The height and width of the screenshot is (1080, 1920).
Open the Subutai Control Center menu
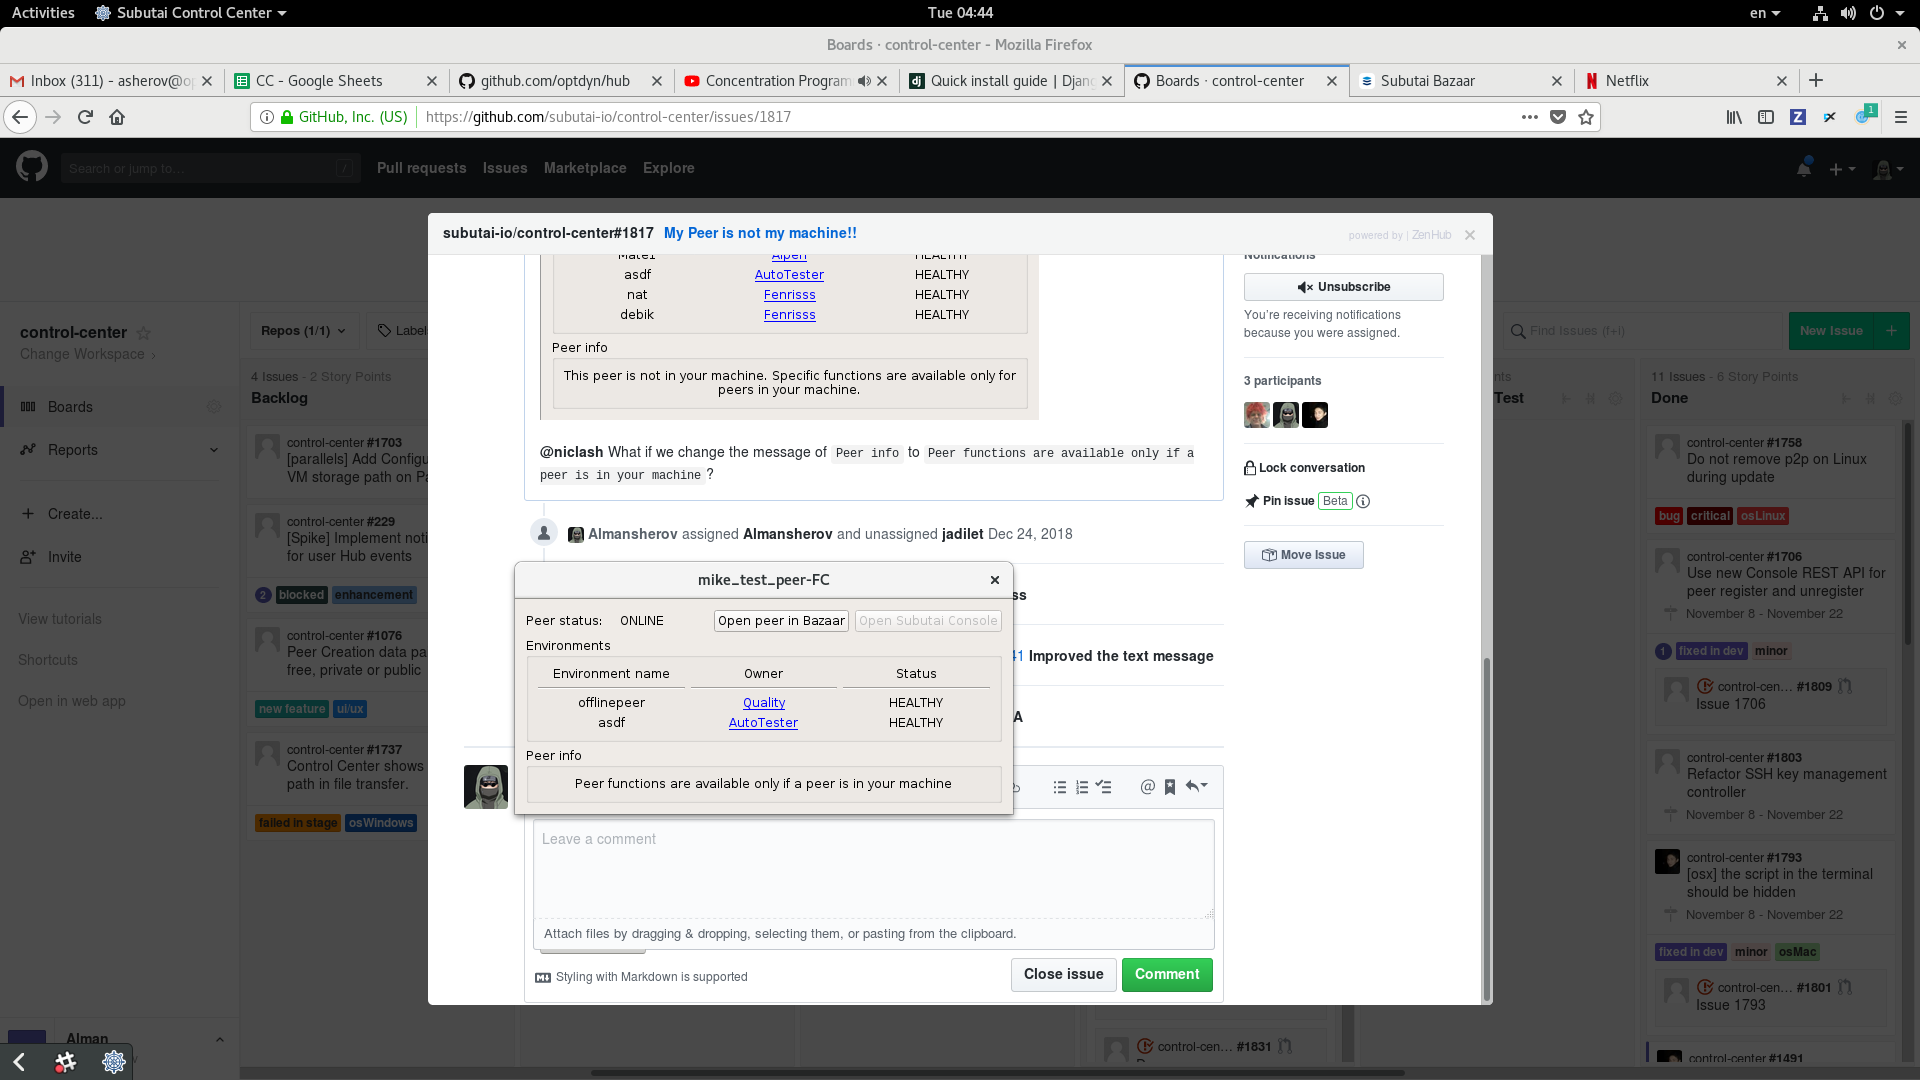pos(189,13)
